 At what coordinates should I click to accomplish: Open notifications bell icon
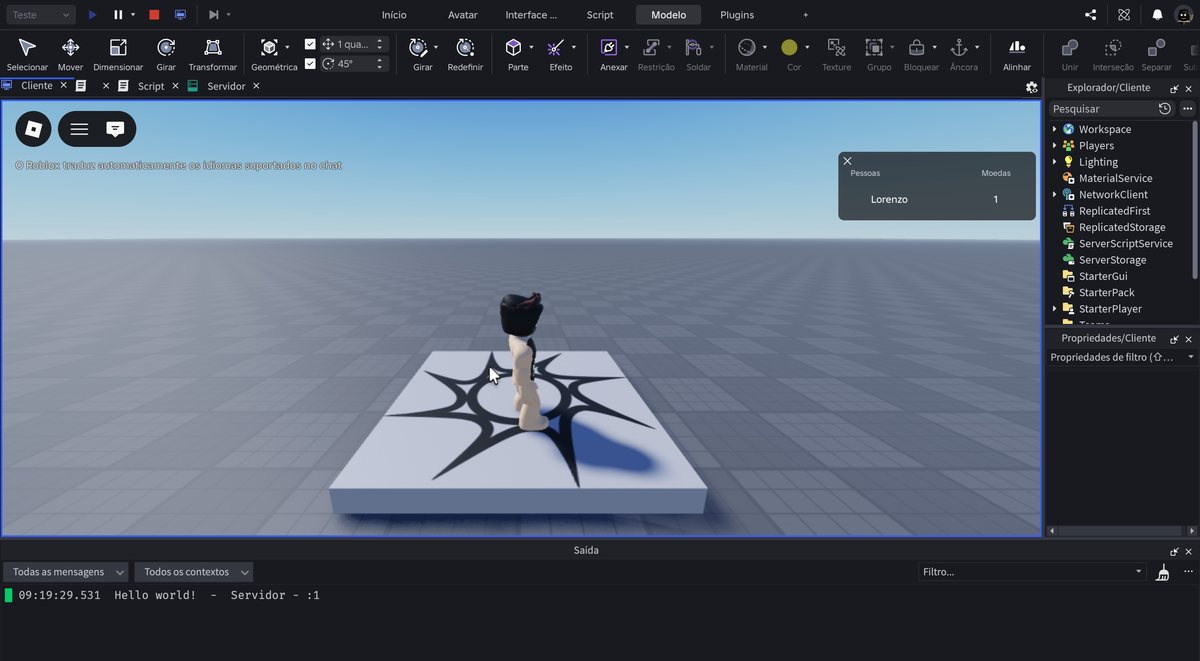pyautogui.click(x=1157, y=15)
